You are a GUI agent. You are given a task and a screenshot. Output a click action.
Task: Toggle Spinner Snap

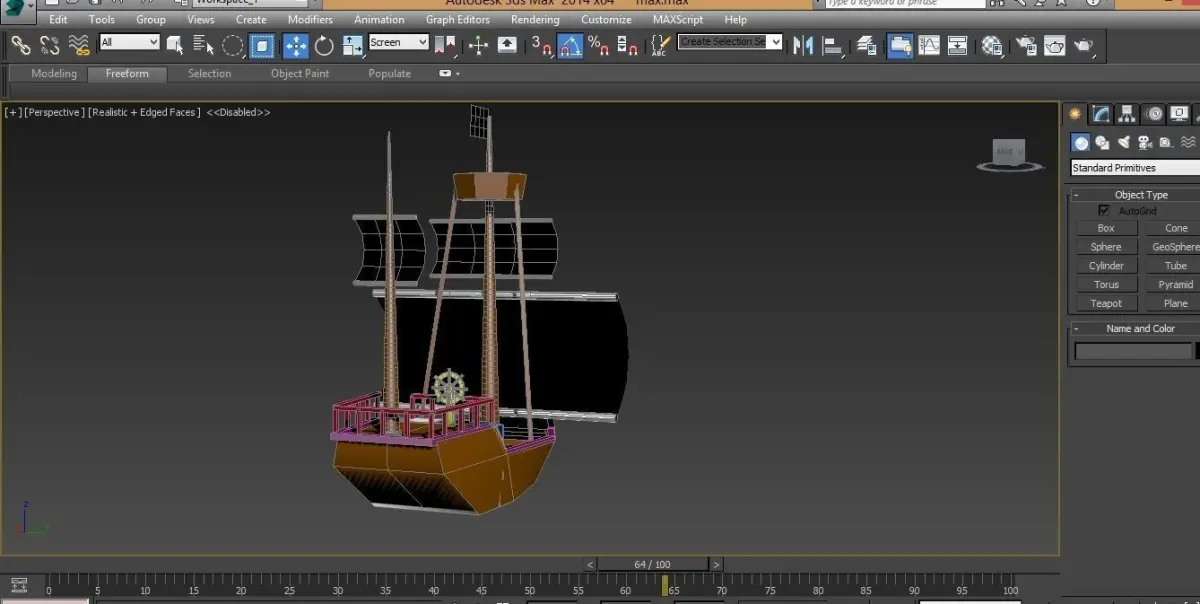click(628, 45)
